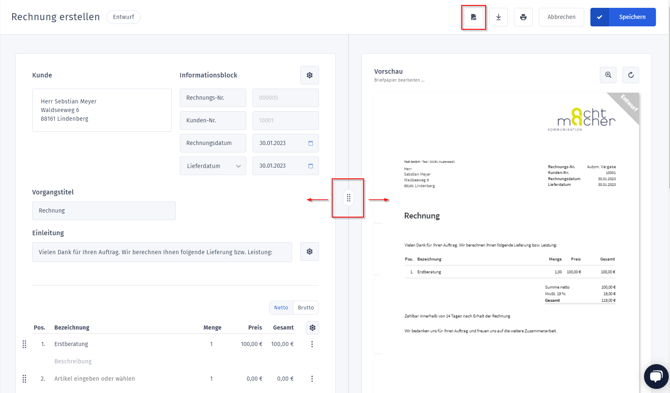
Task: Switch price mode to Brutto
Action: click(306, 308)
